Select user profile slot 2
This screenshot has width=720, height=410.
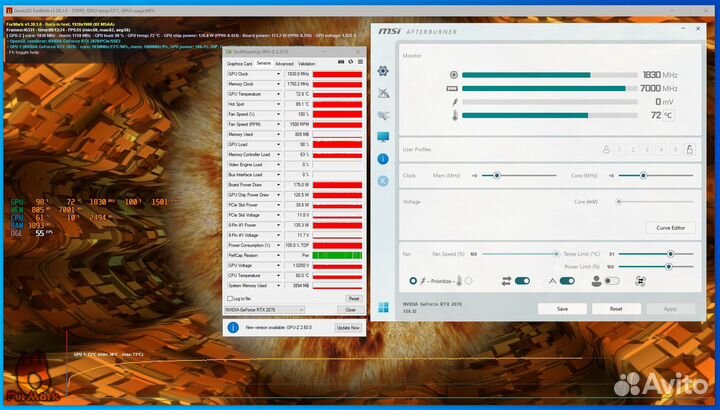633,149
